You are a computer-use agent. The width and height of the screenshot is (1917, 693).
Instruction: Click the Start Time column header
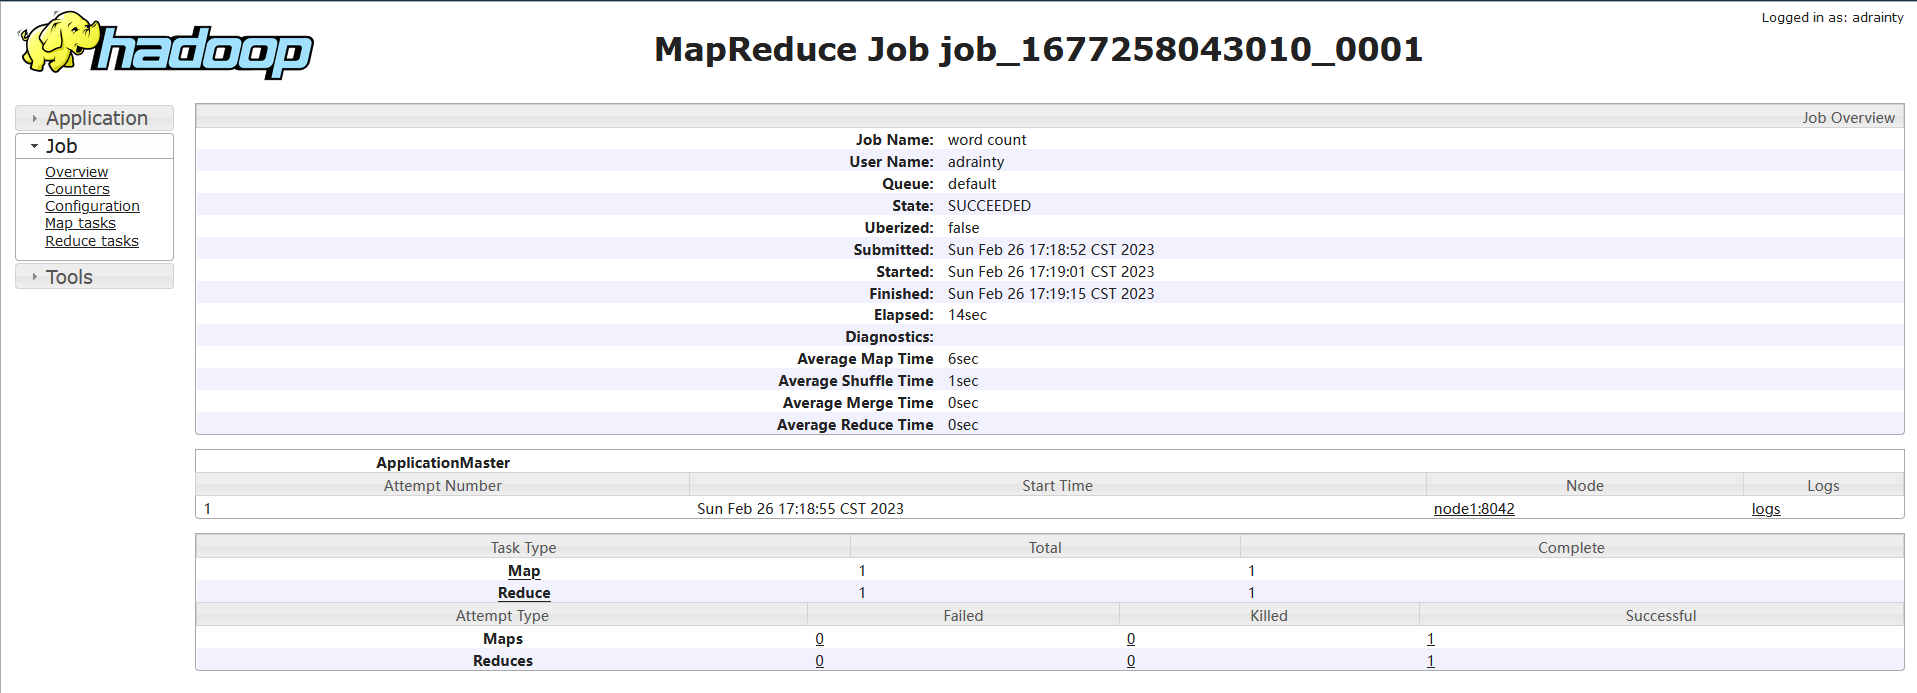point(1057,486)
